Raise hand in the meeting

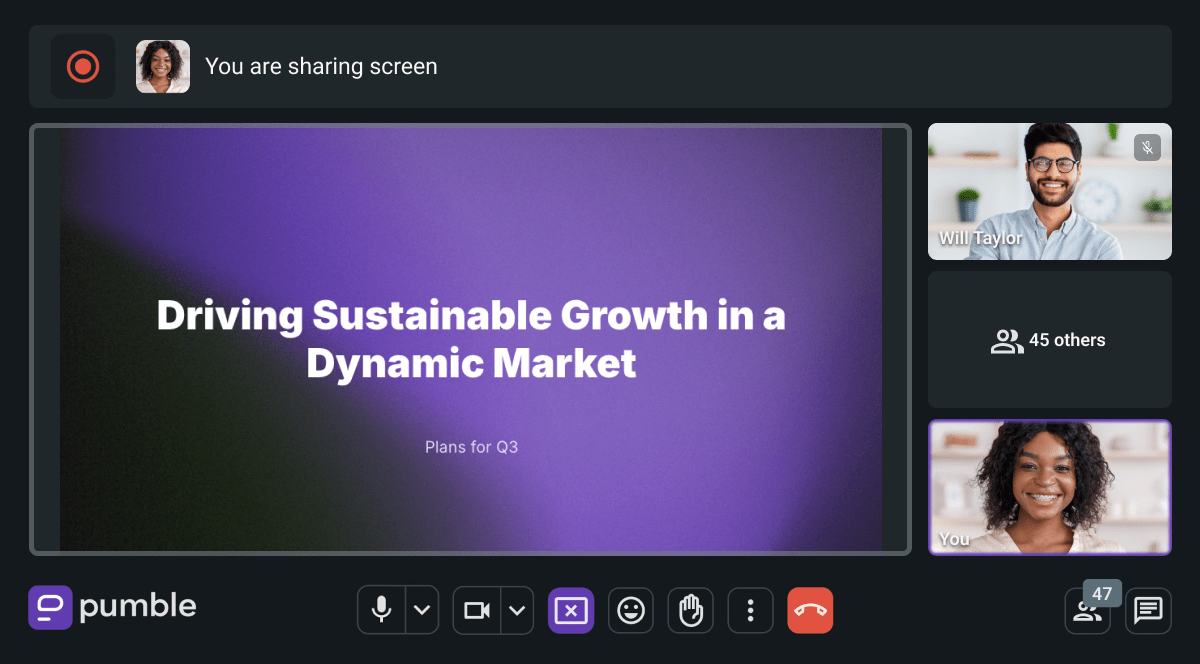pyautogui.click(x=691, y=610)
